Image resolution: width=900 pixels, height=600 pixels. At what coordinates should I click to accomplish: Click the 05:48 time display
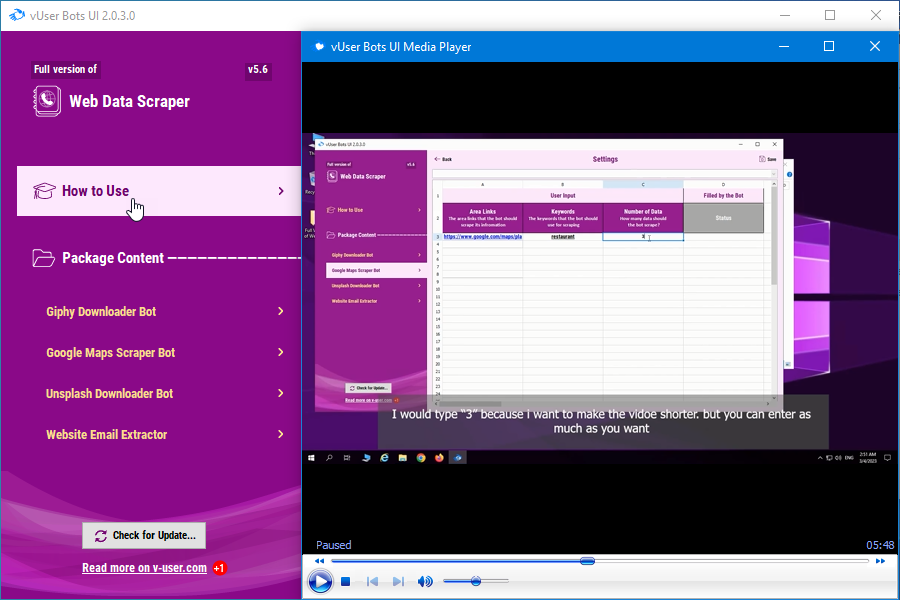[880, 545]
